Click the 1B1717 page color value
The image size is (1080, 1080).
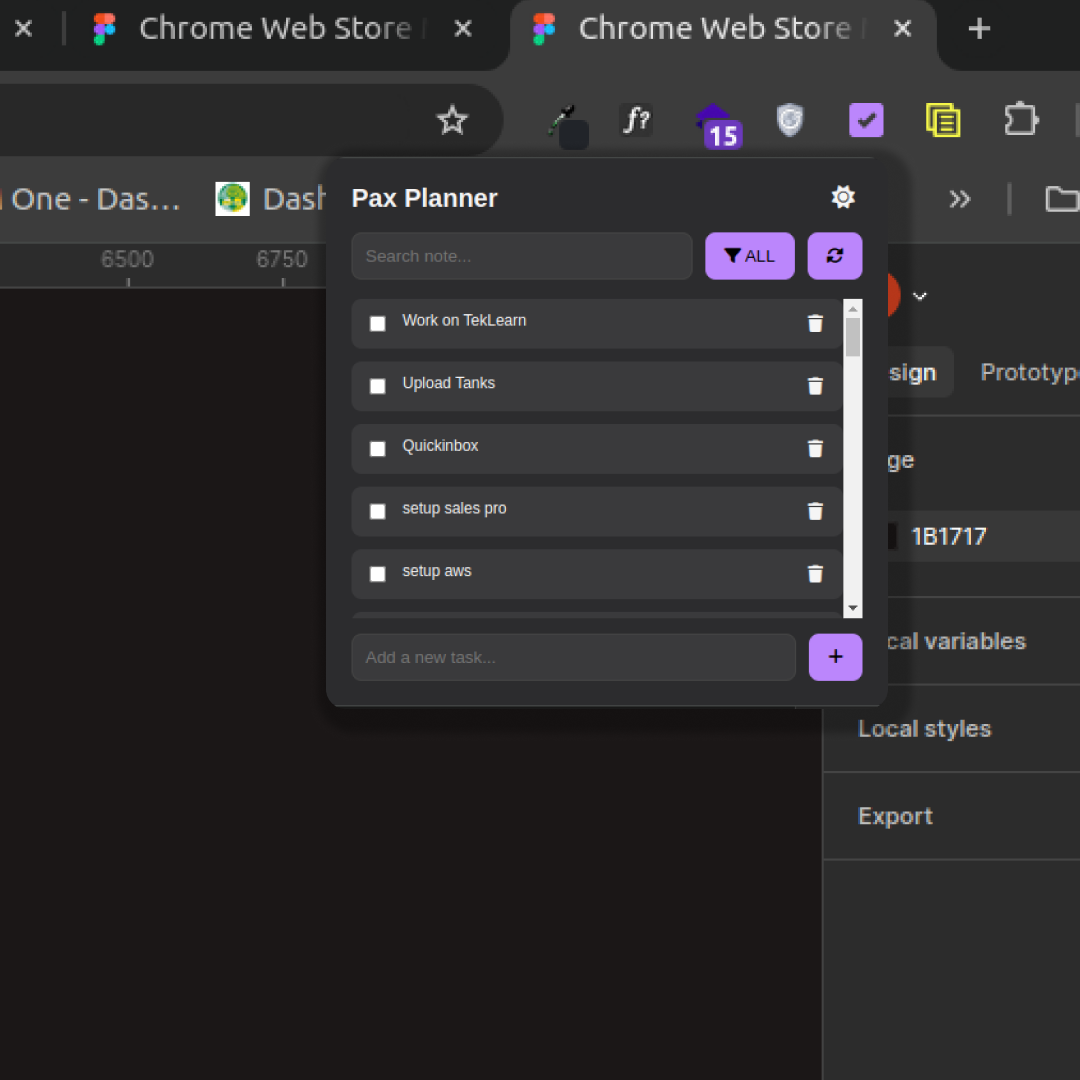949,537
